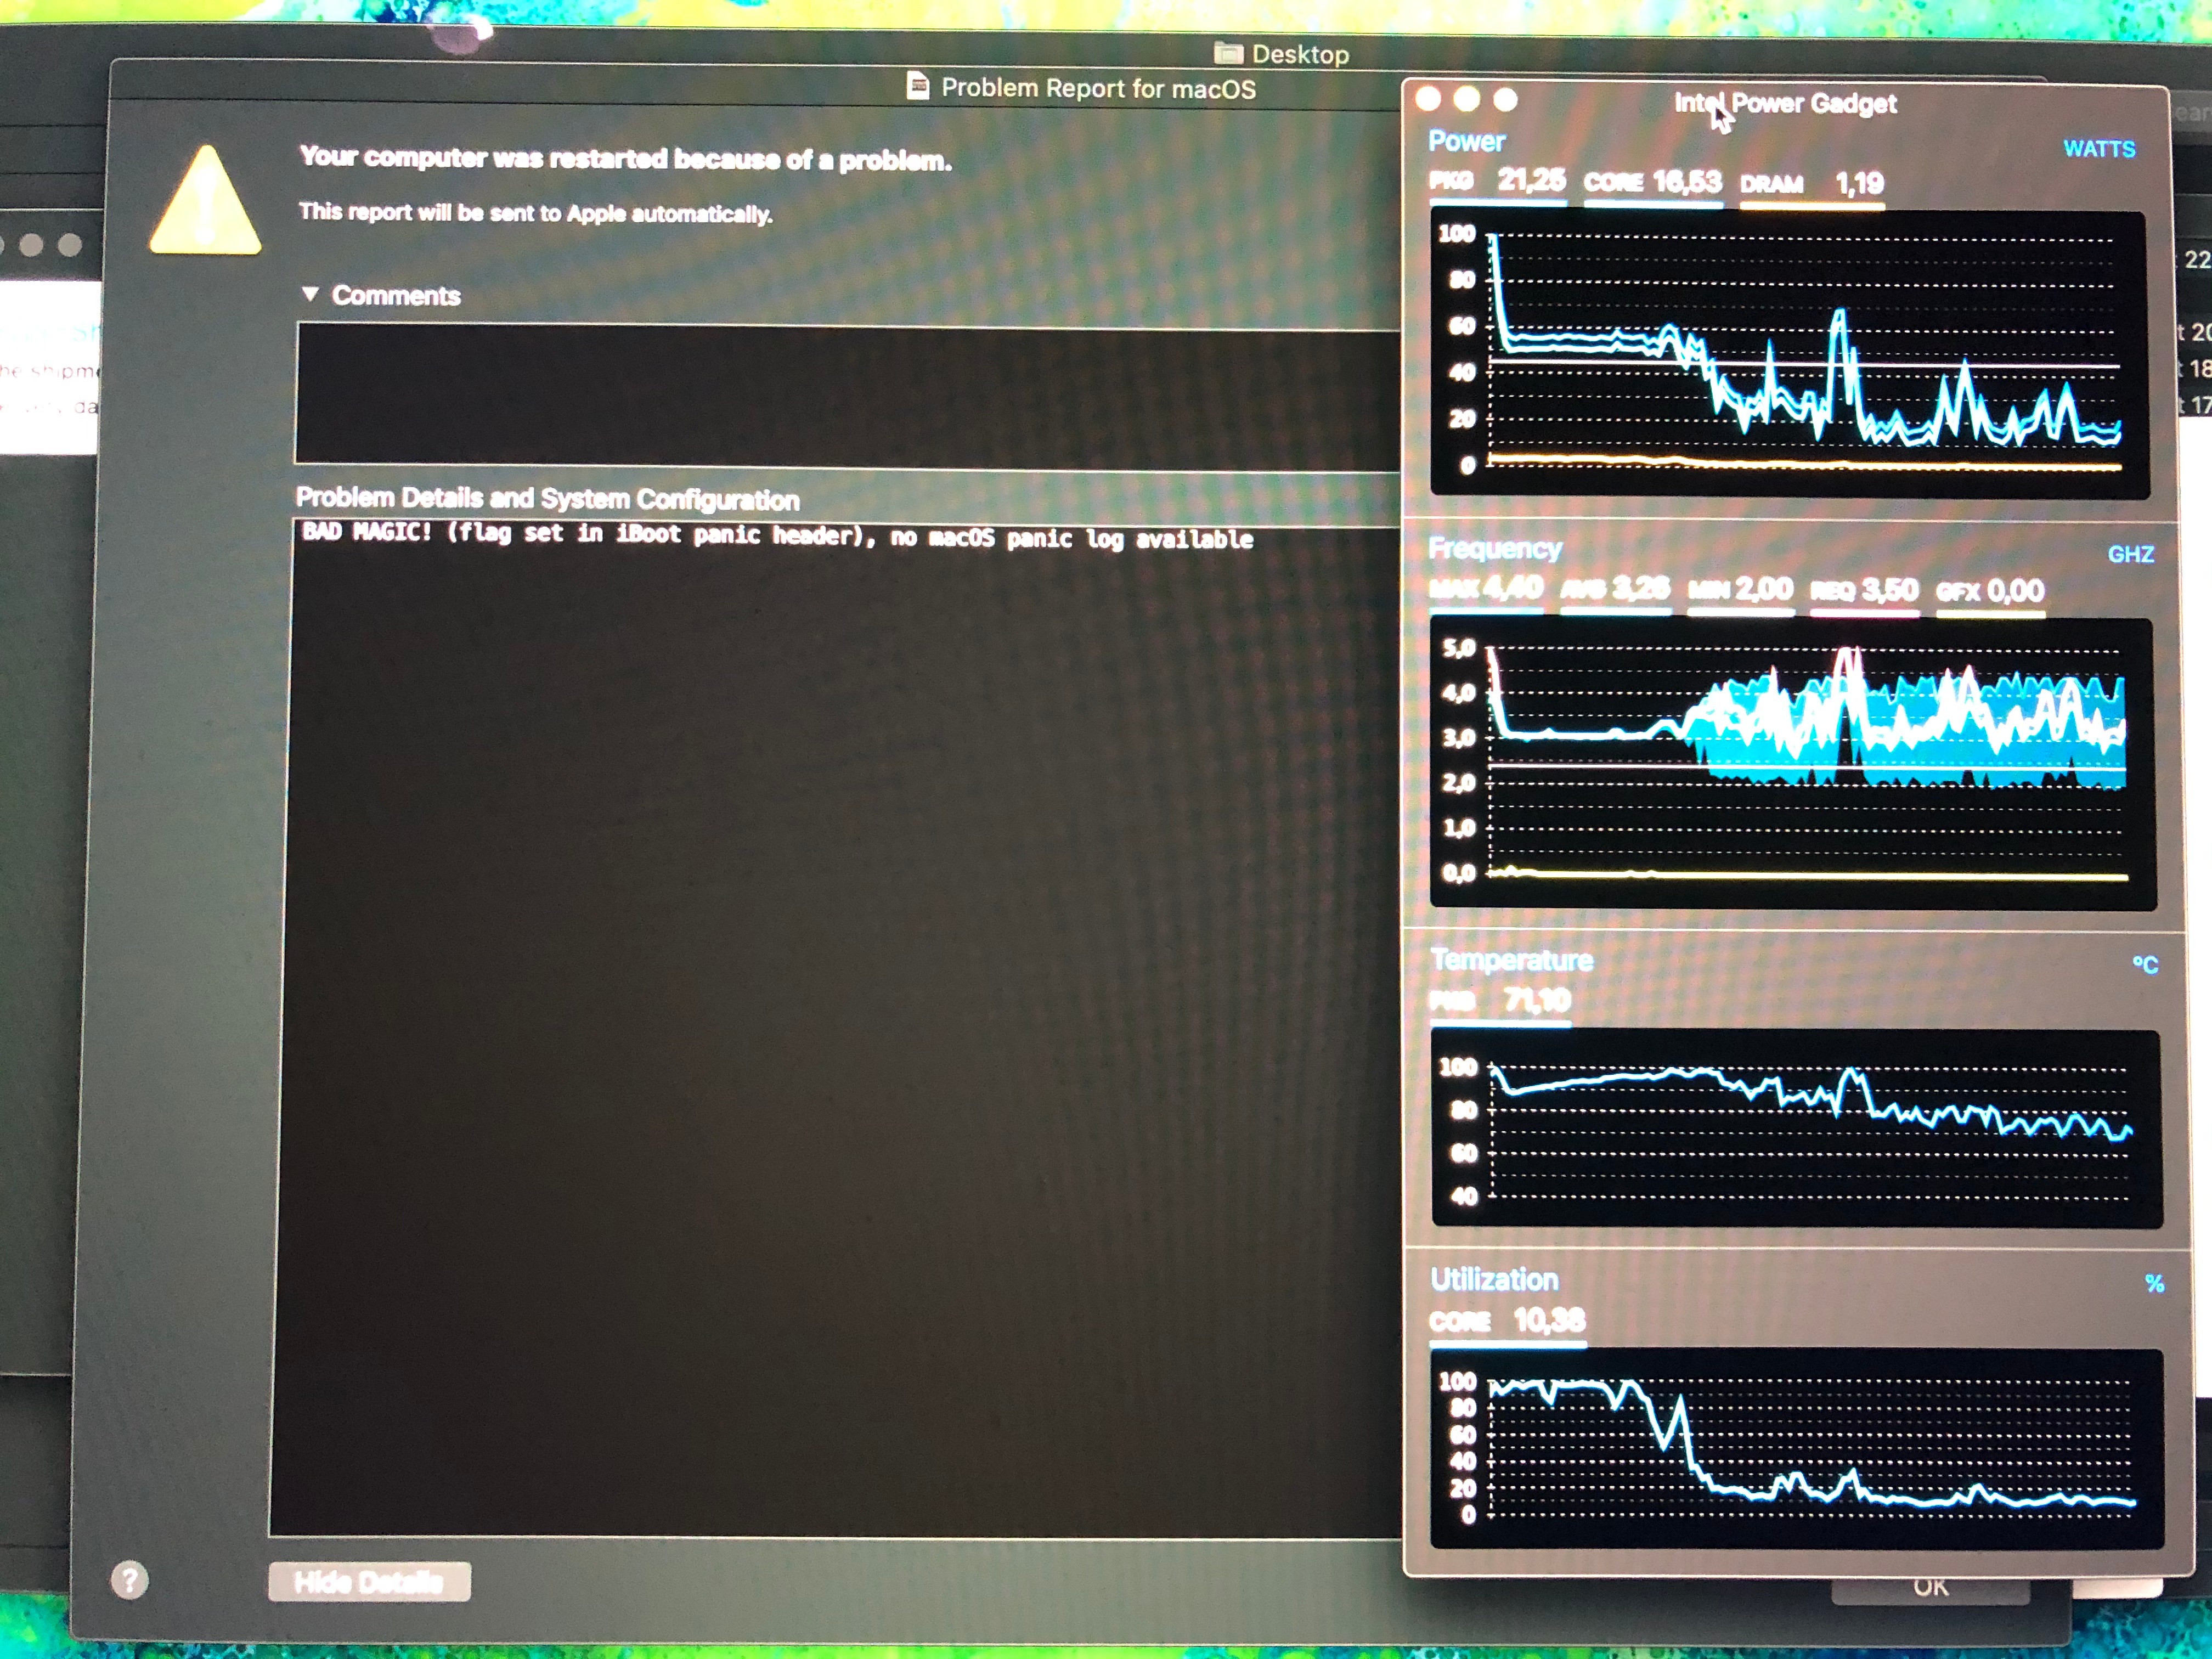The width and height of the screenshot is (2212, 1659).
Task: Click the Problem Report document title icon
Action: coord(917,87)
